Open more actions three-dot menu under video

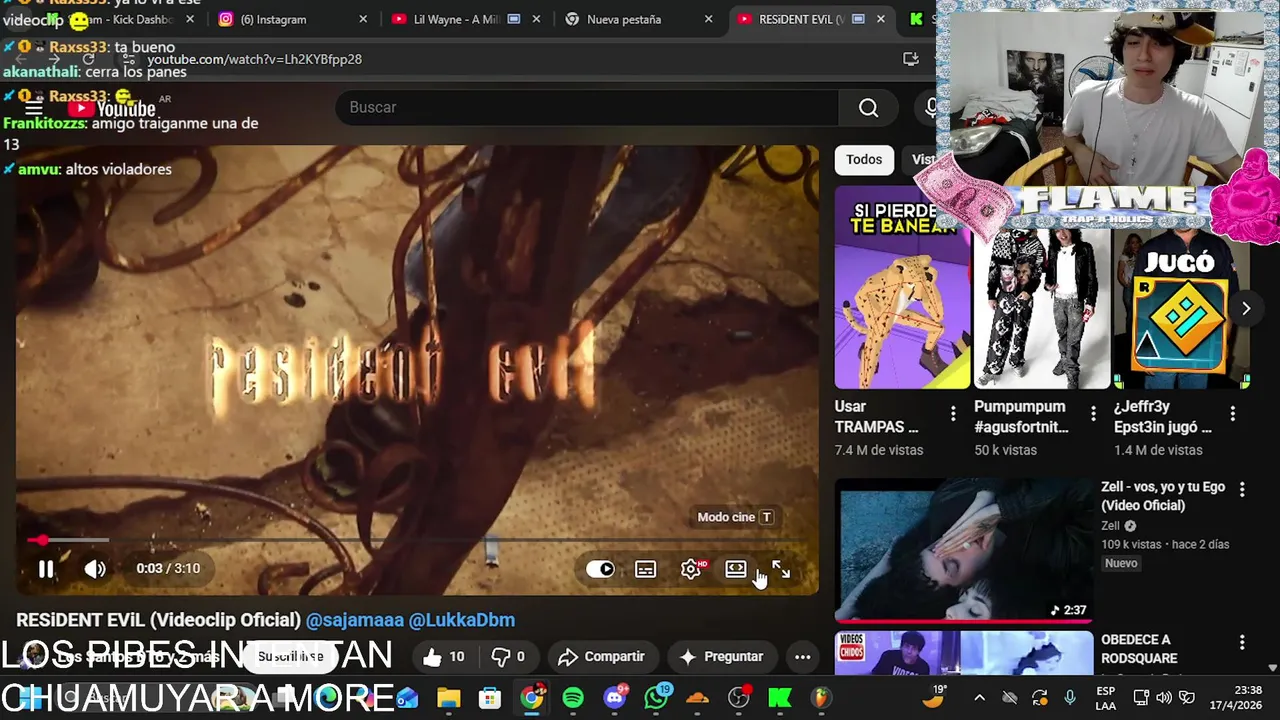[x=802, y=657]
